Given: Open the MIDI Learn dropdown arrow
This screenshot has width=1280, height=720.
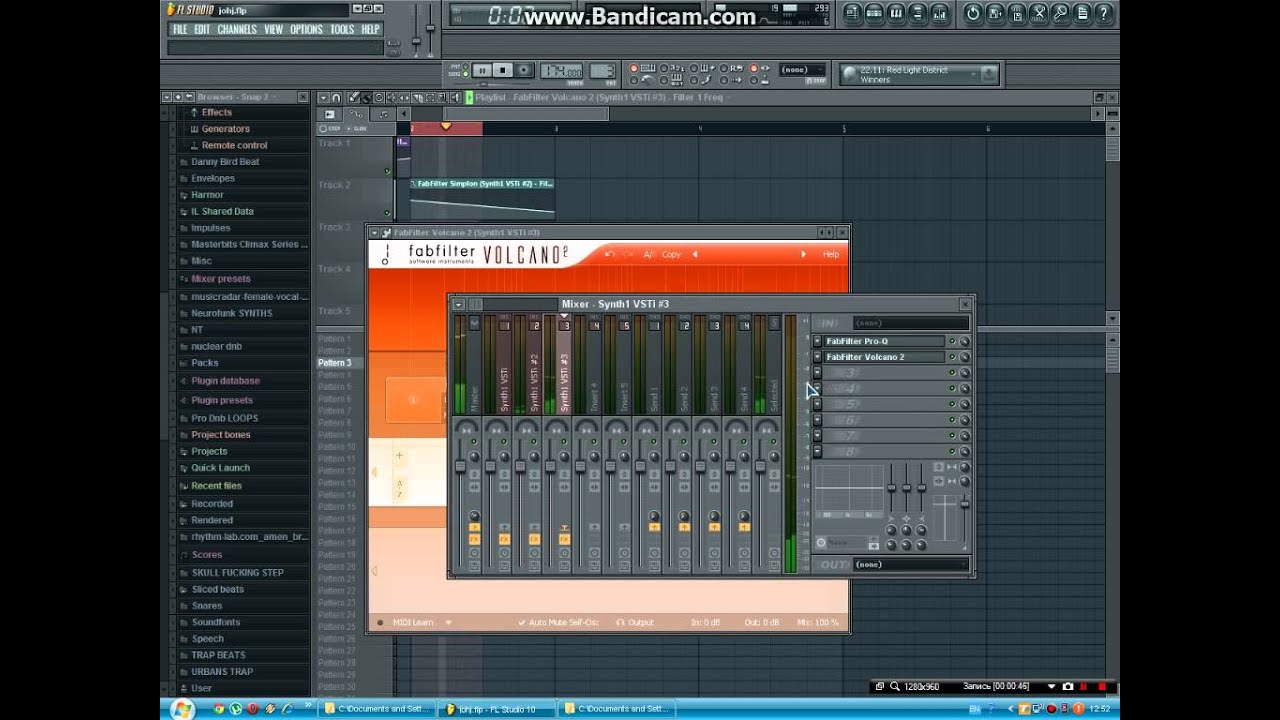Looking at the screenshot, I should [448, 622].
